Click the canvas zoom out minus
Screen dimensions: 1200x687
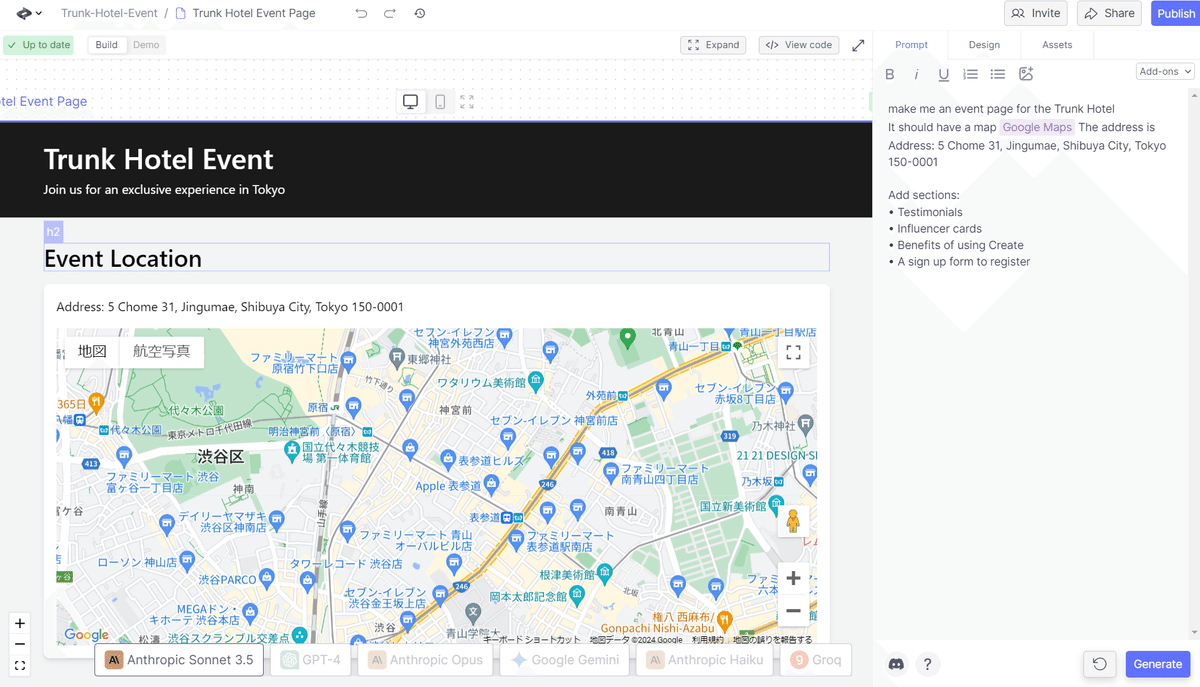(20, 644)
